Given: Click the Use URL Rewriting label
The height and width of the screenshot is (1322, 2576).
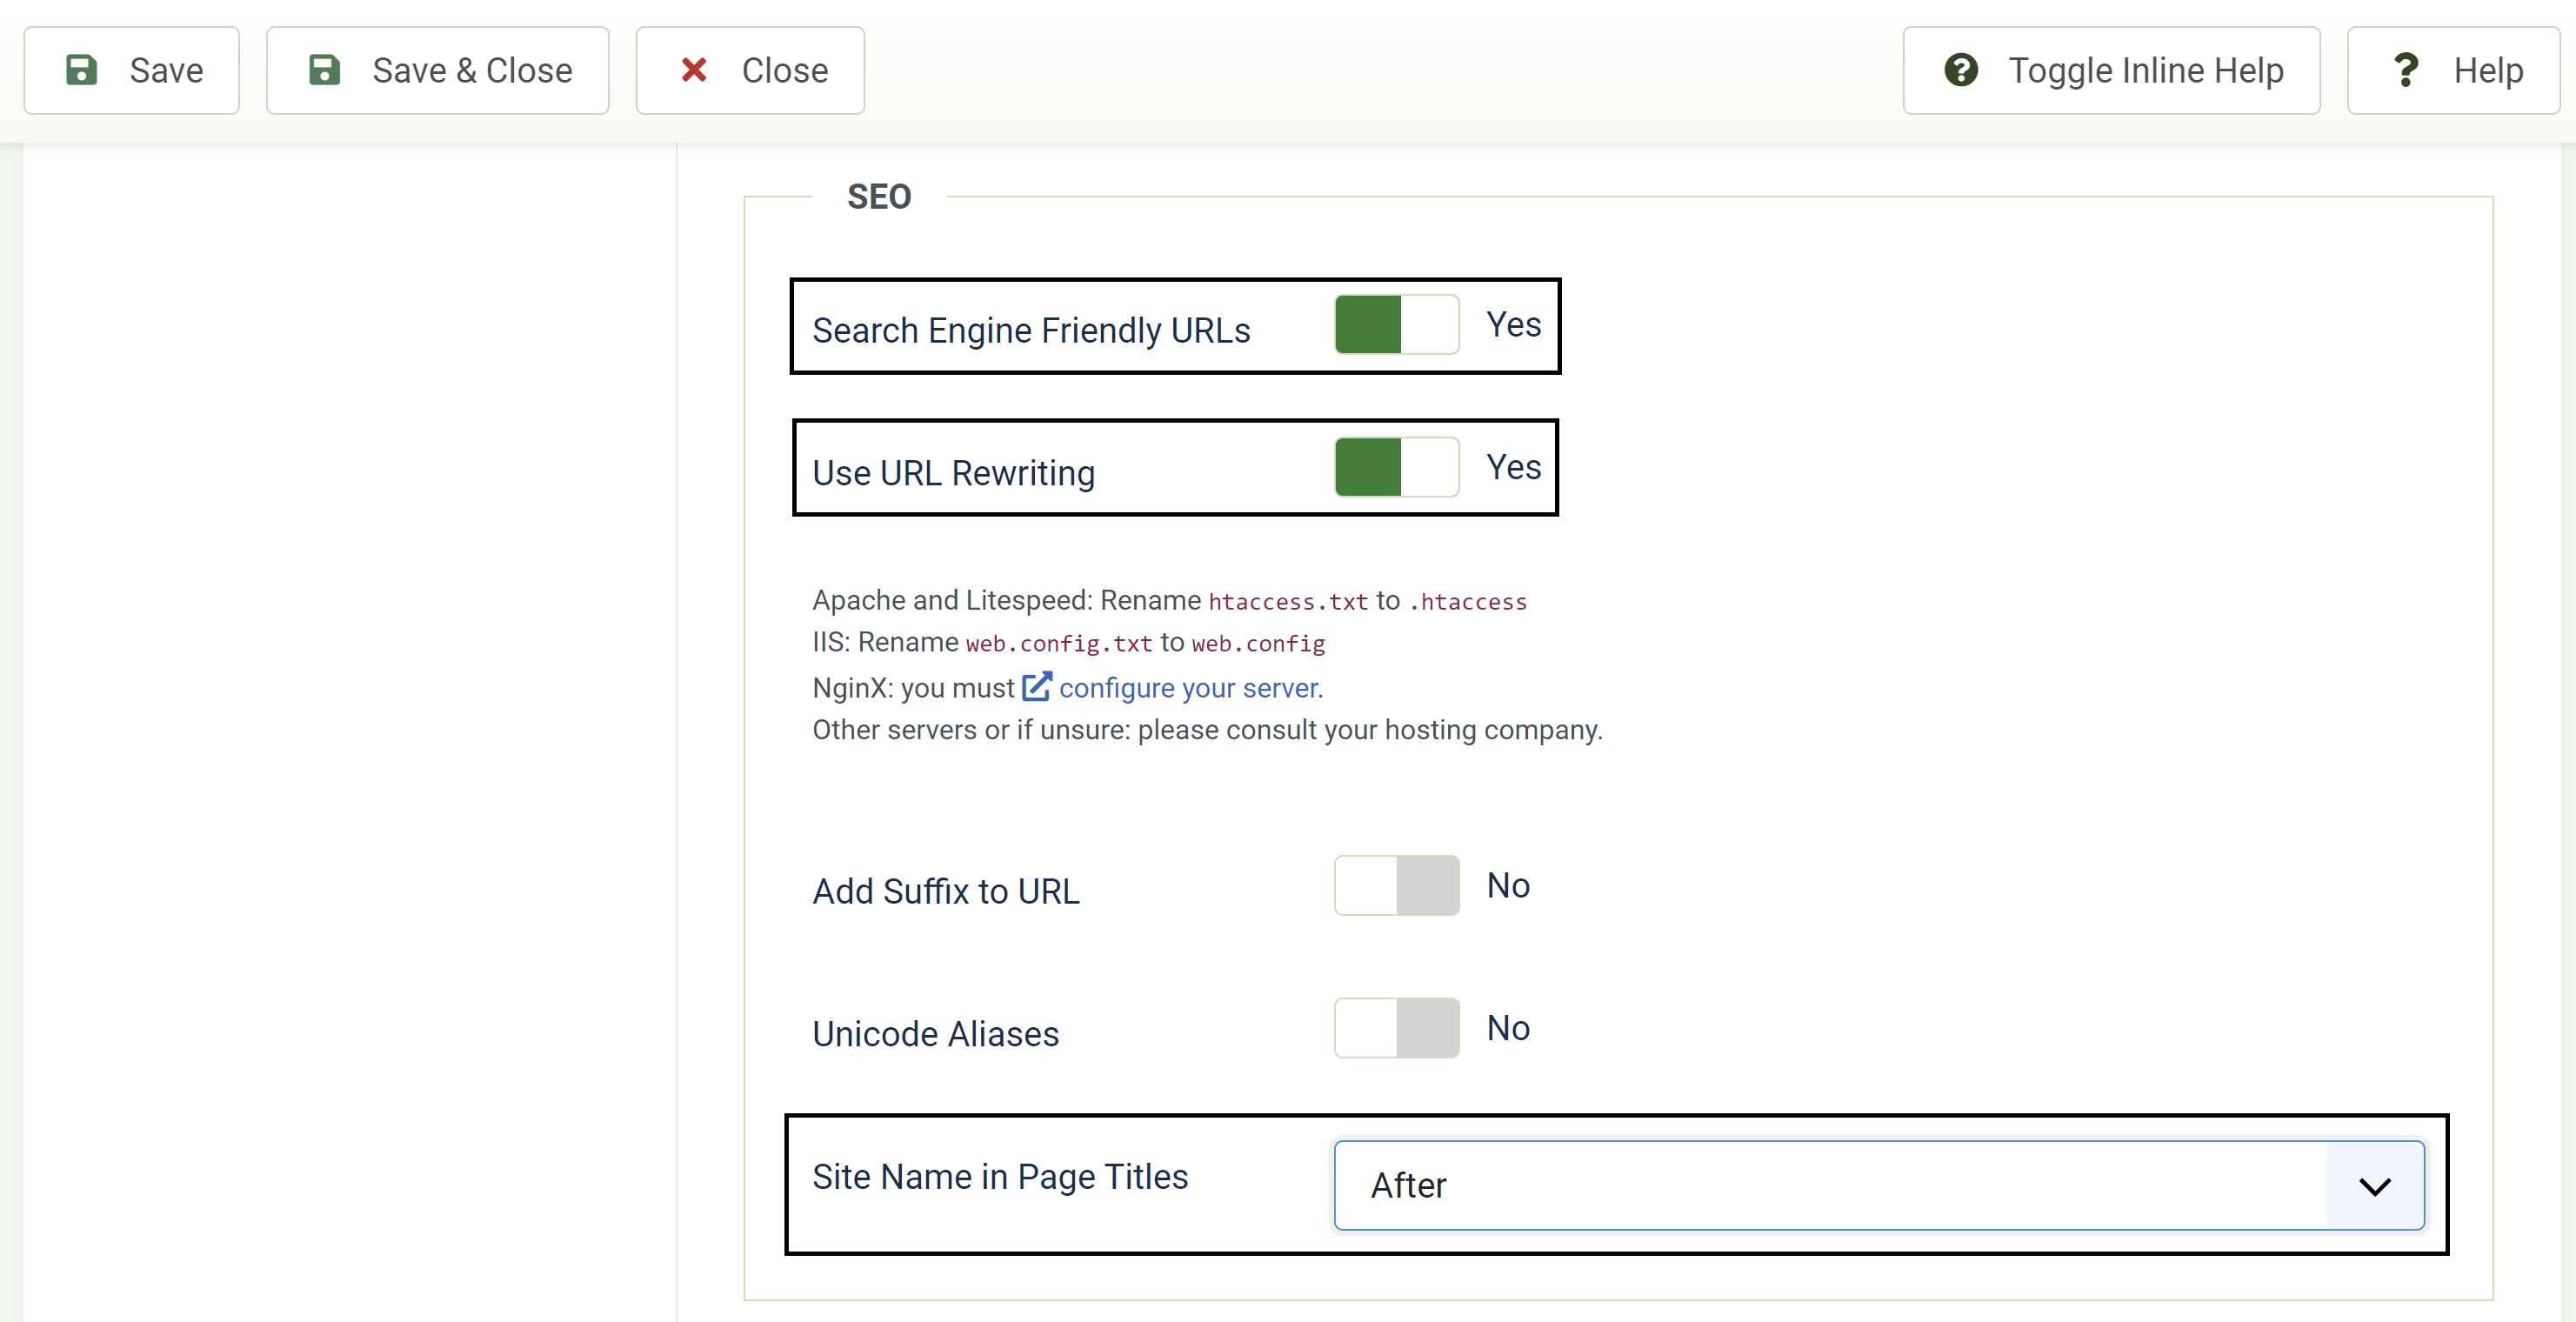Looking at the screenshot, I should [953, 473].
